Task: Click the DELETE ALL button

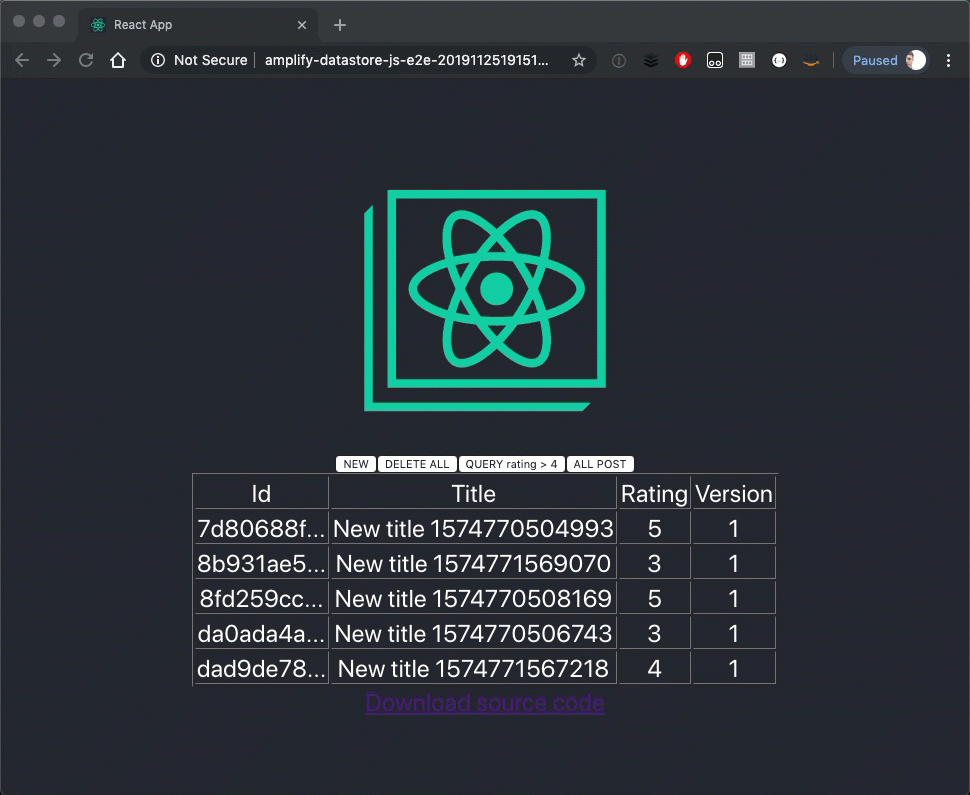Action: pyautogui.click(x=417, y=464)
